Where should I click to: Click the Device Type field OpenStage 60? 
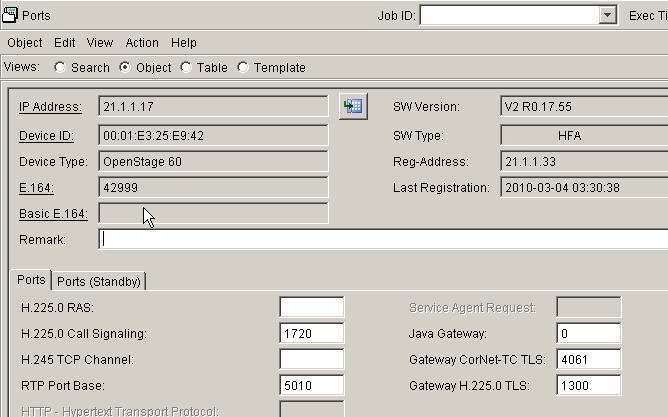pos(213,162)
